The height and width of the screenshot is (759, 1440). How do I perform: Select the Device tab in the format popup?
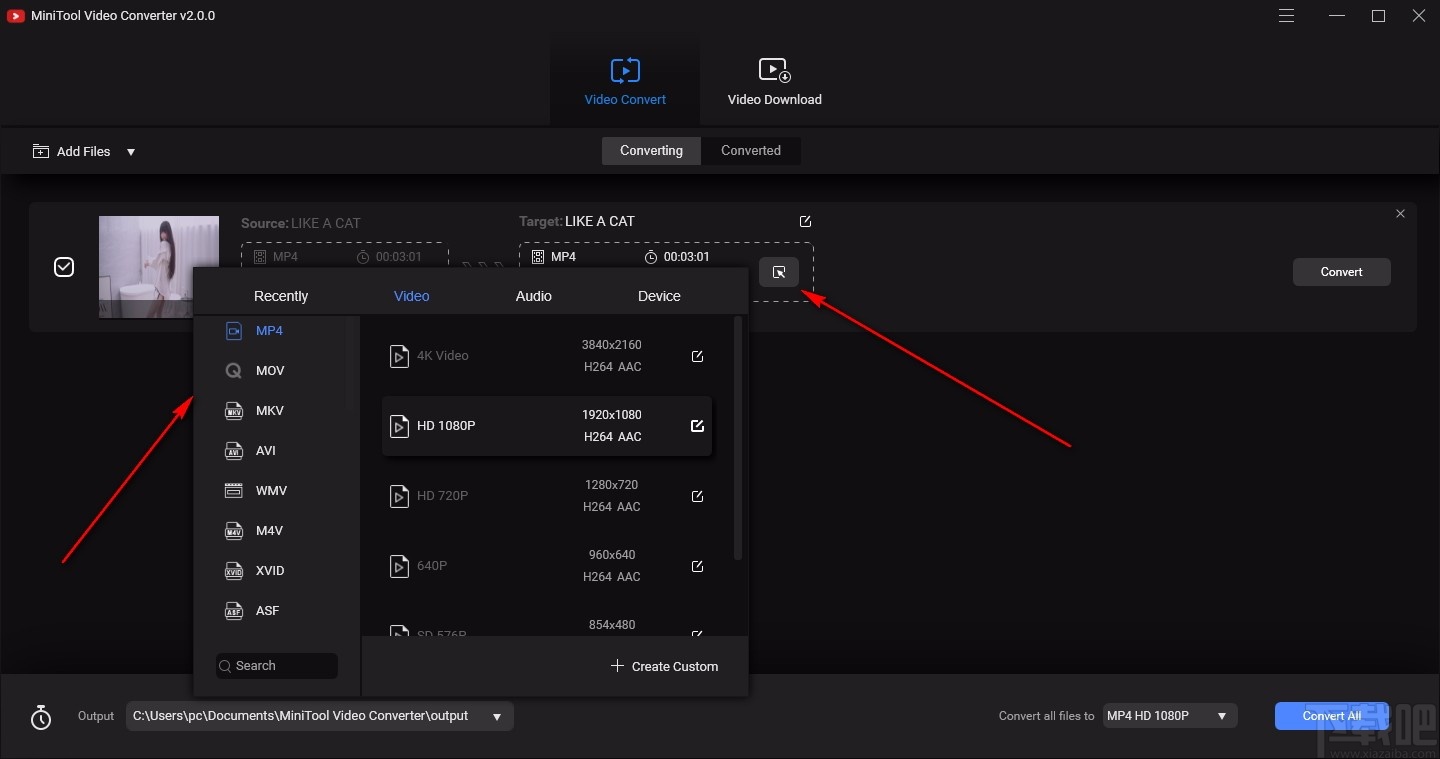(659, 296)
